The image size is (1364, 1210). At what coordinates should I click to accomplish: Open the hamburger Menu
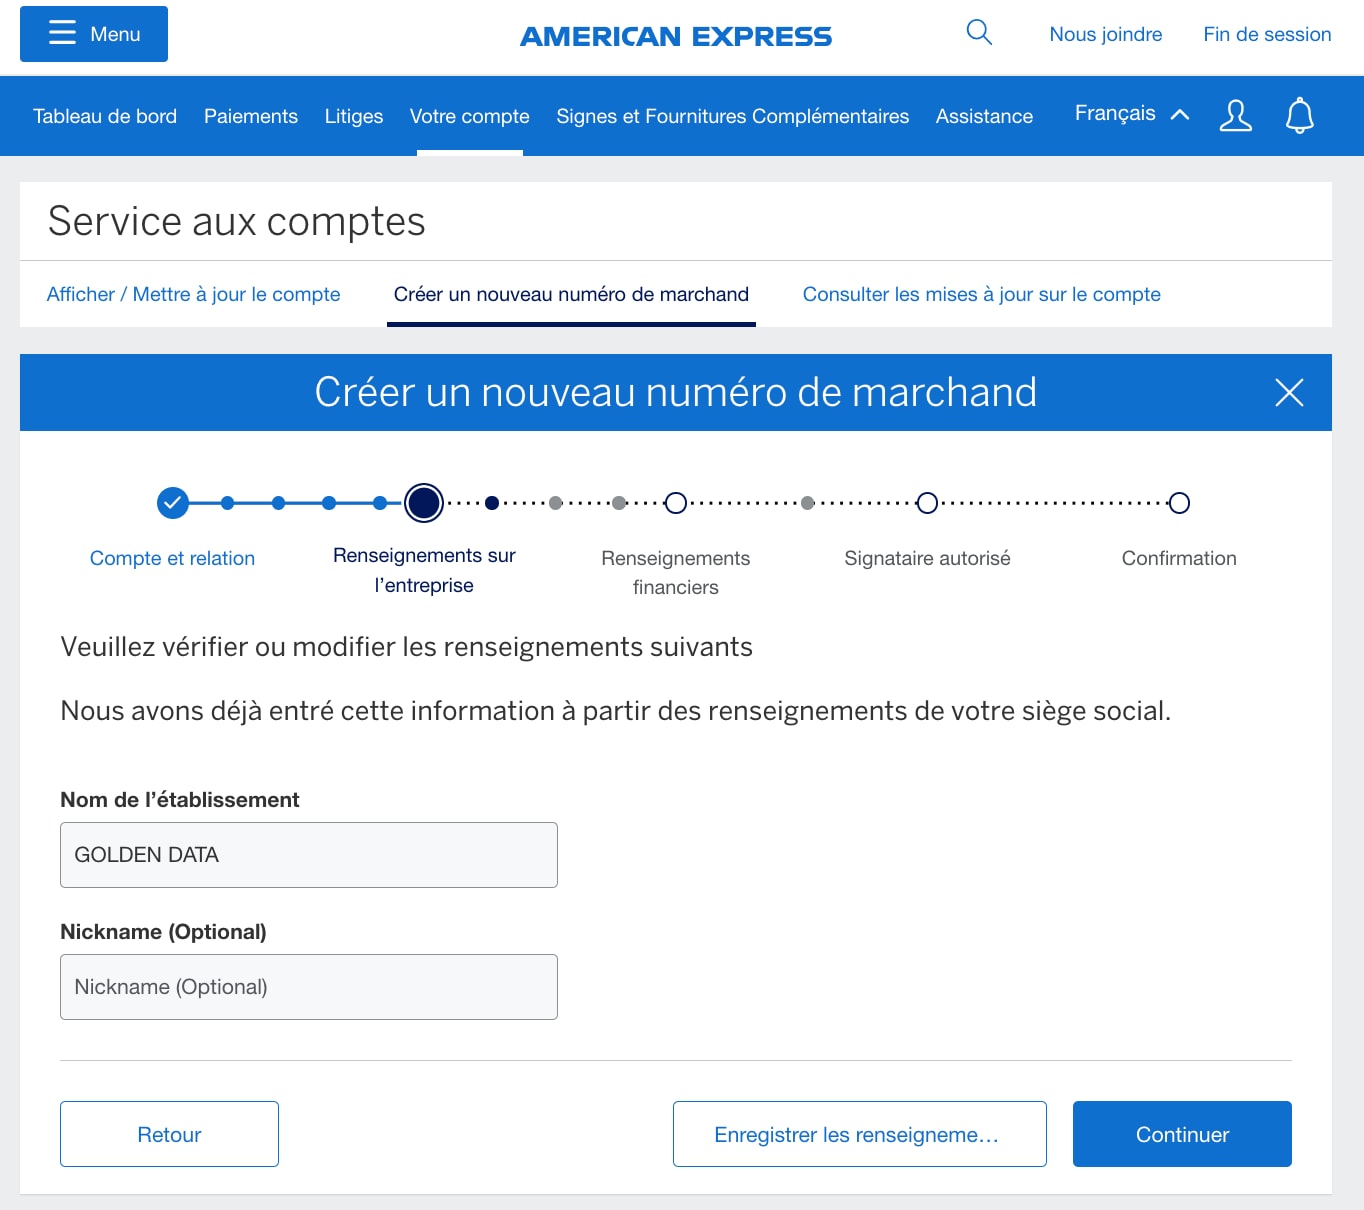coord(93,33)
